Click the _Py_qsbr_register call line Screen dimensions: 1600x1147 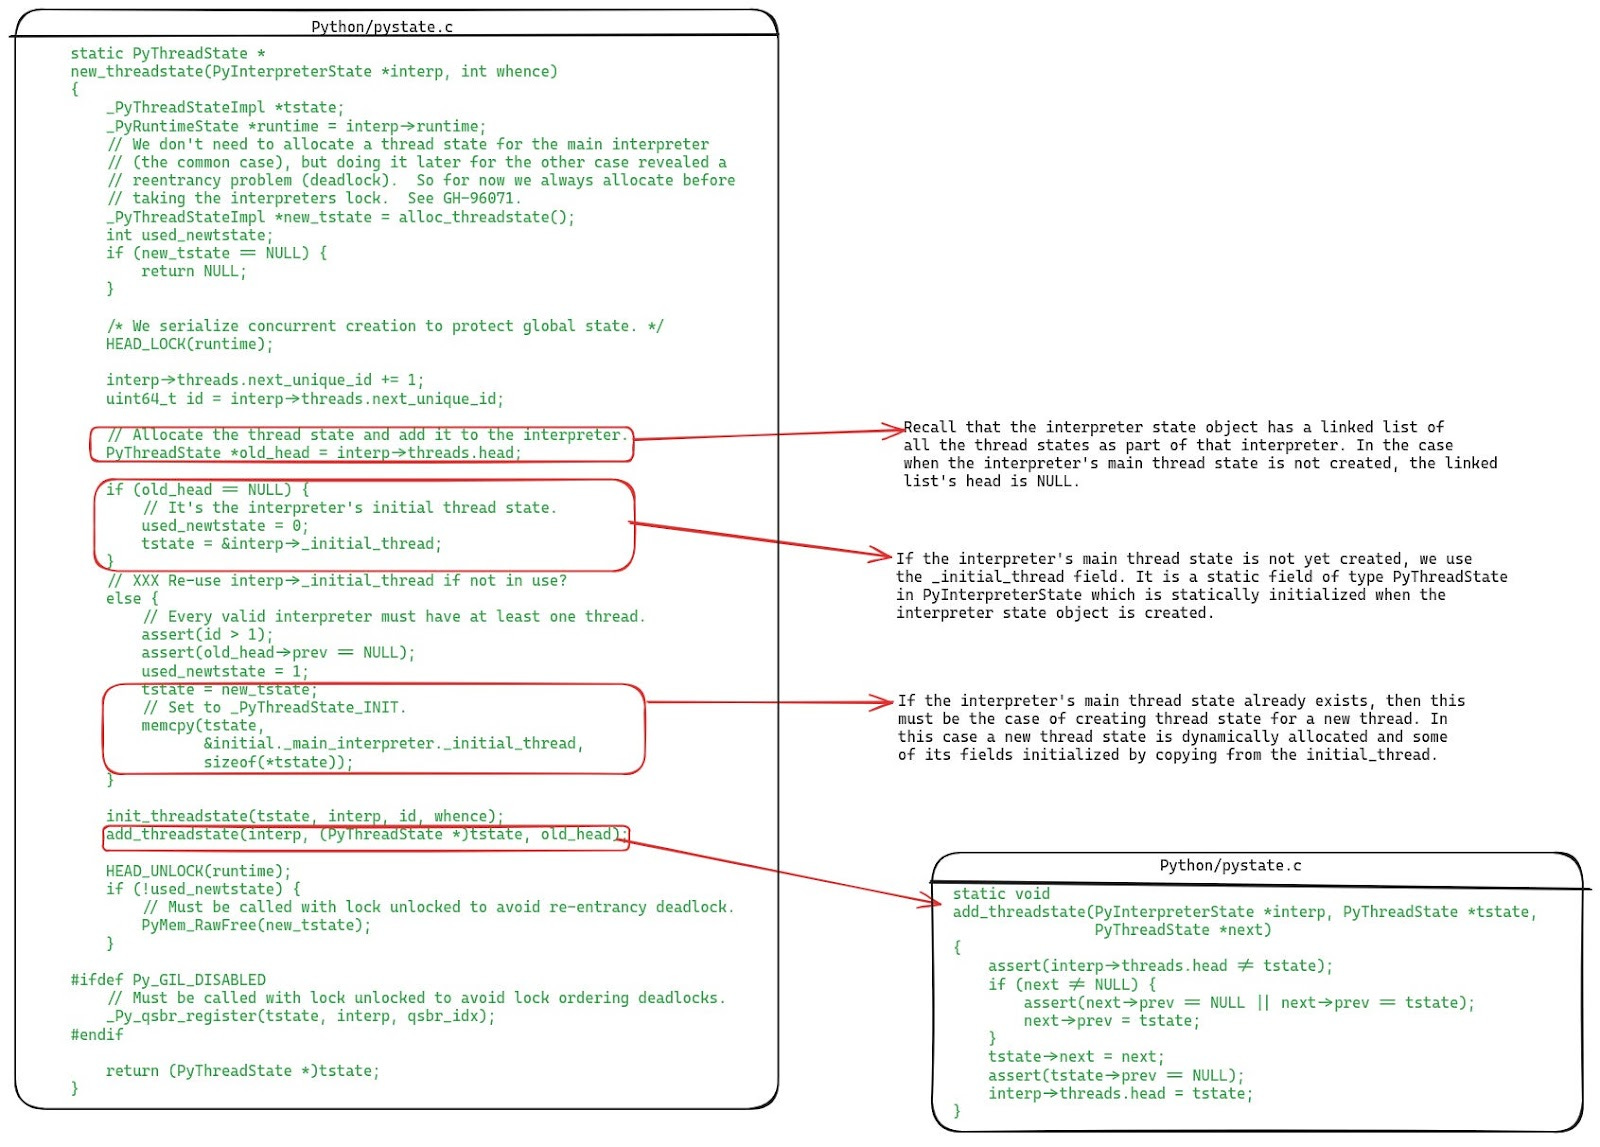(297, 1016)
